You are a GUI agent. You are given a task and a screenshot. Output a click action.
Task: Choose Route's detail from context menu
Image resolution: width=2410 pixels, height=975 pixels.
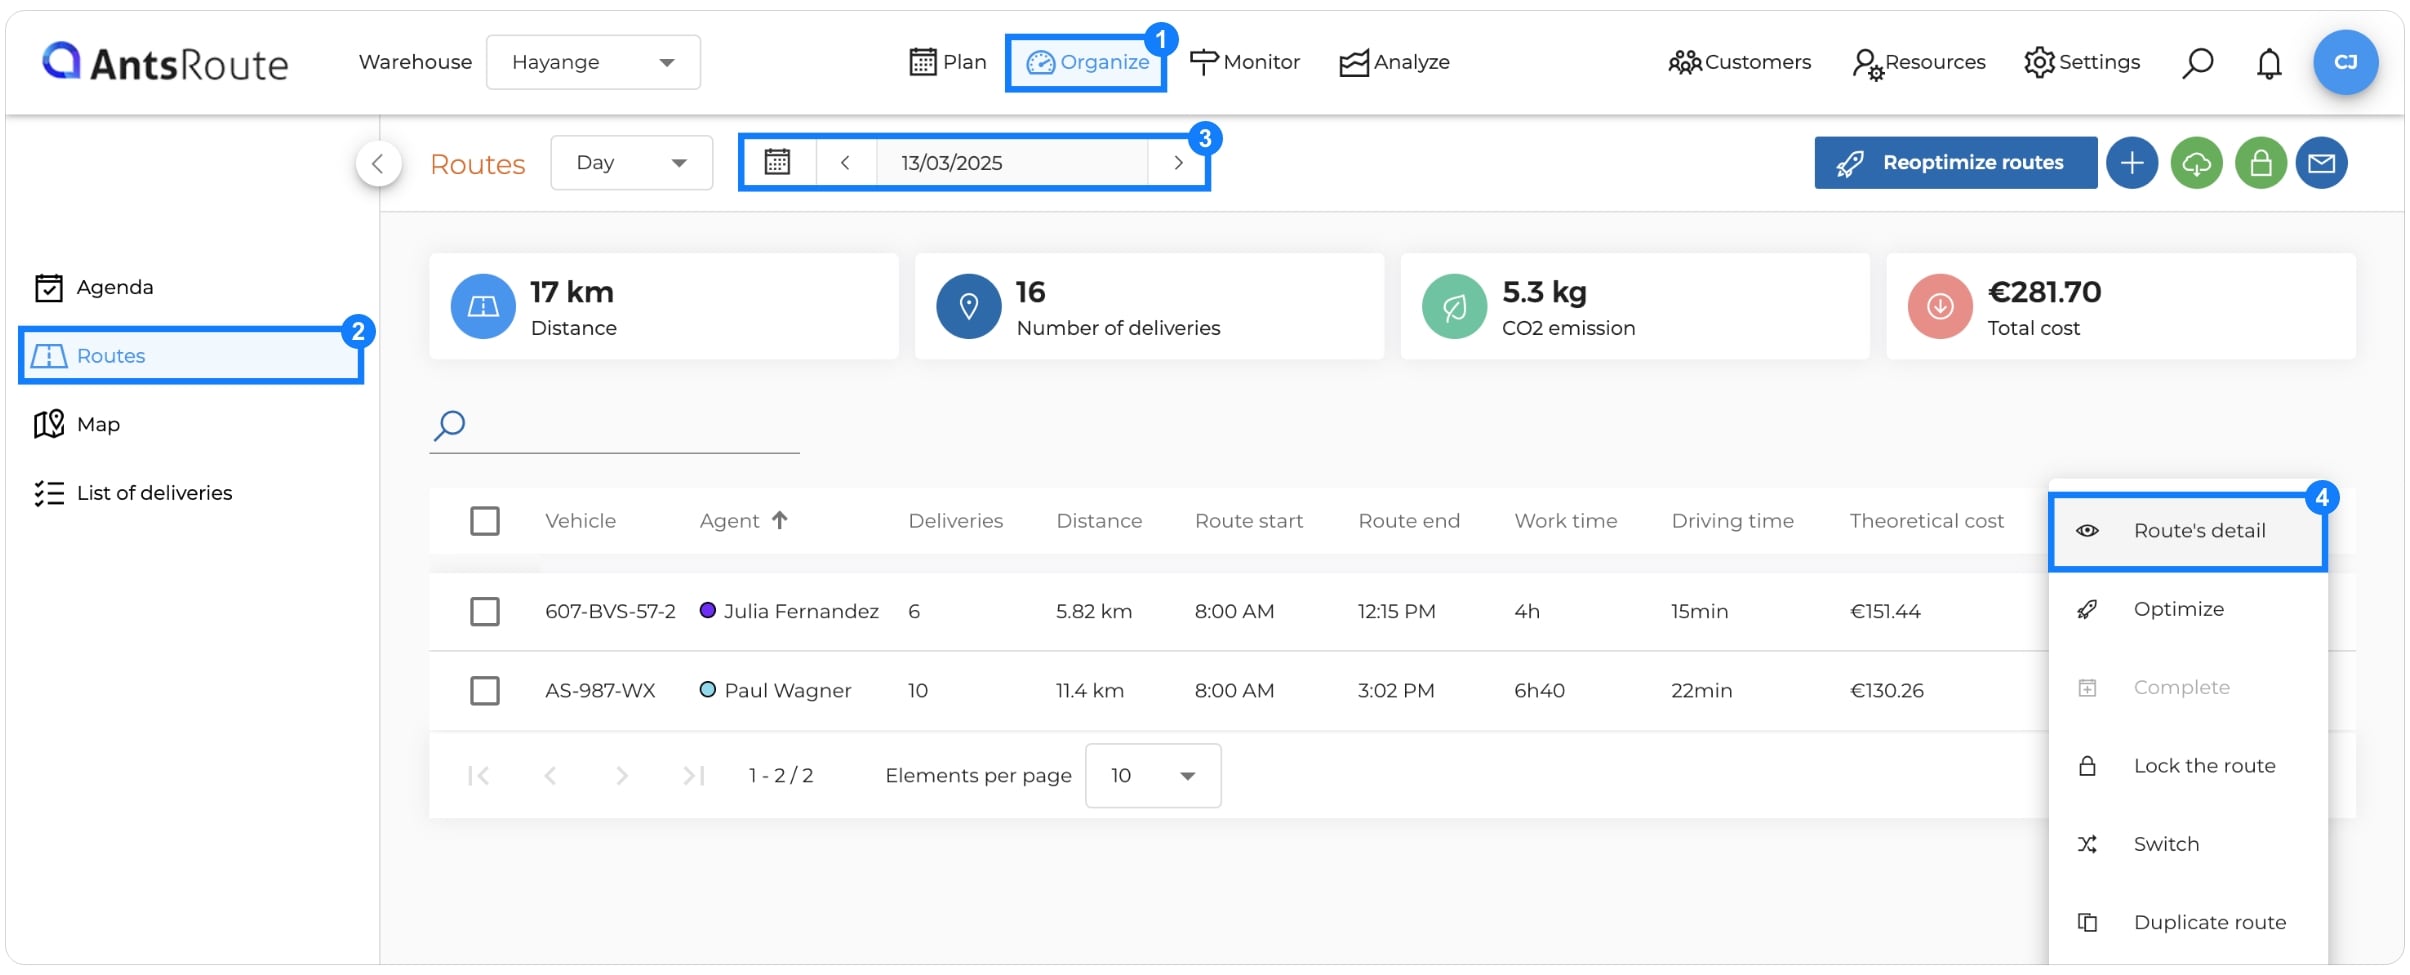point(2187,531)
